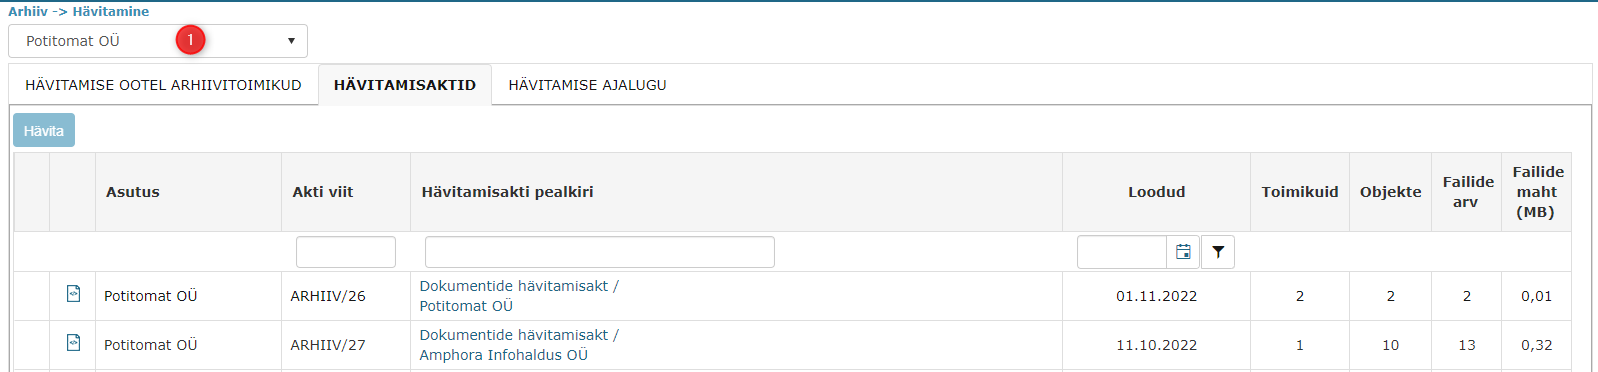Select the Hävitamisaktid tab
This screenshot has width=1598, height=372.
pyautogui.click(x=405, y=85)
